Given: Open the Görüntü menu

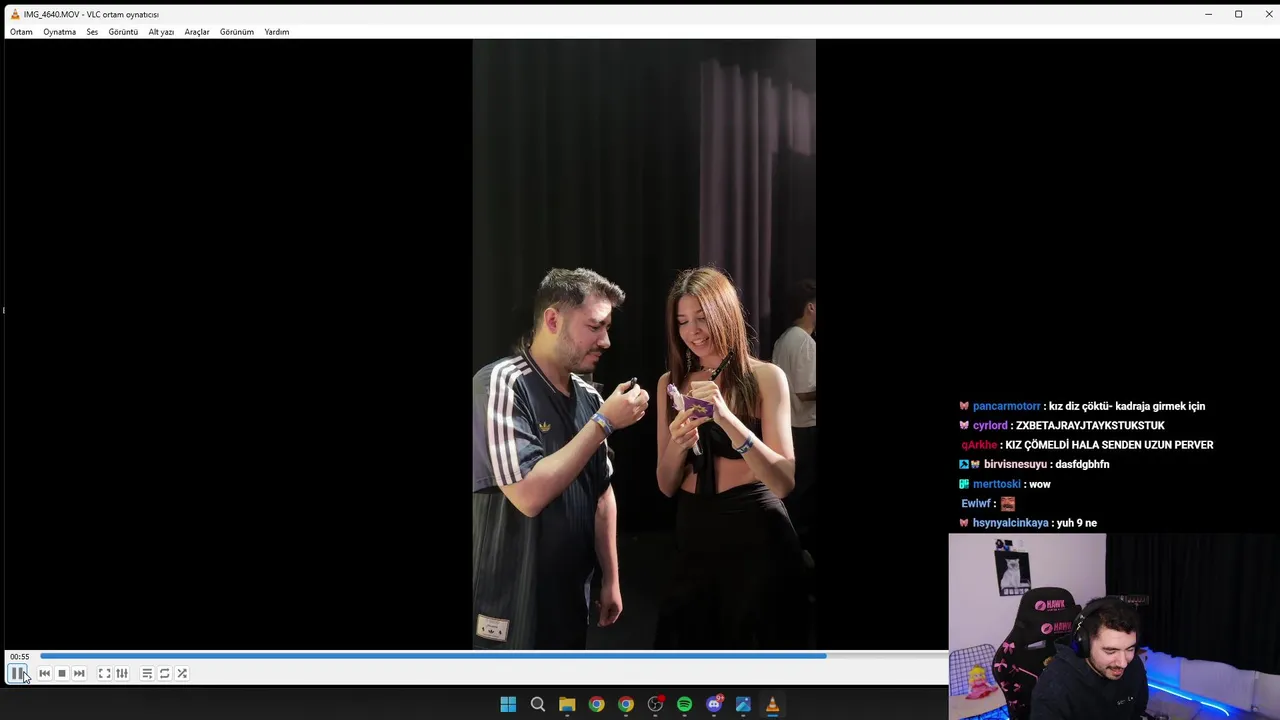Looking at the screenshot, I should point(123,32).
